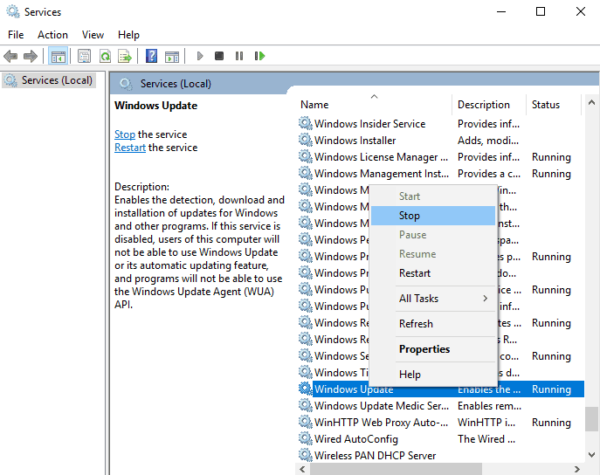600x475 pixels.
Task: Select Windows Update Medic Ser... row
Action: point(441,405)
